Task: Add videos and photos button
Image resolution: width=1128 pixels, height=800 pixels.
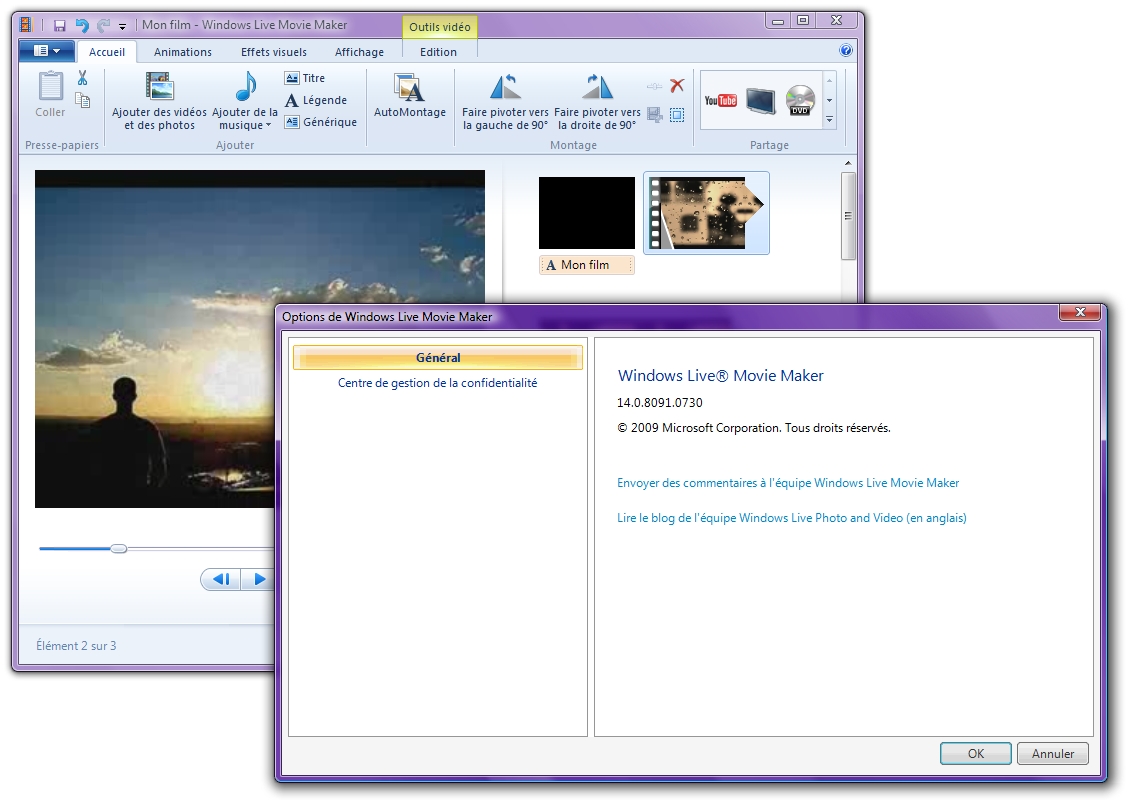Action: pos(159,100)
